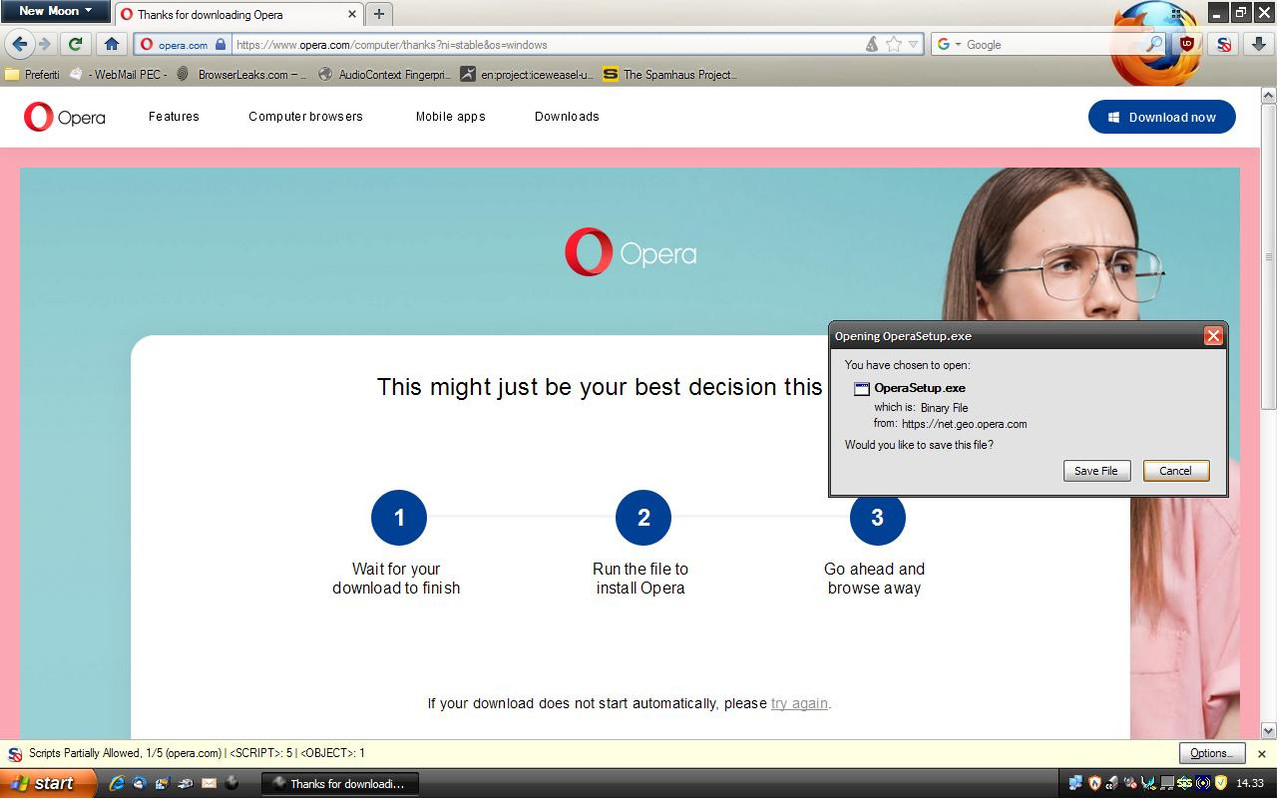Click the step 1 circle
Viewport: 1280px width, 800px height.
click(x=399, y=518)
